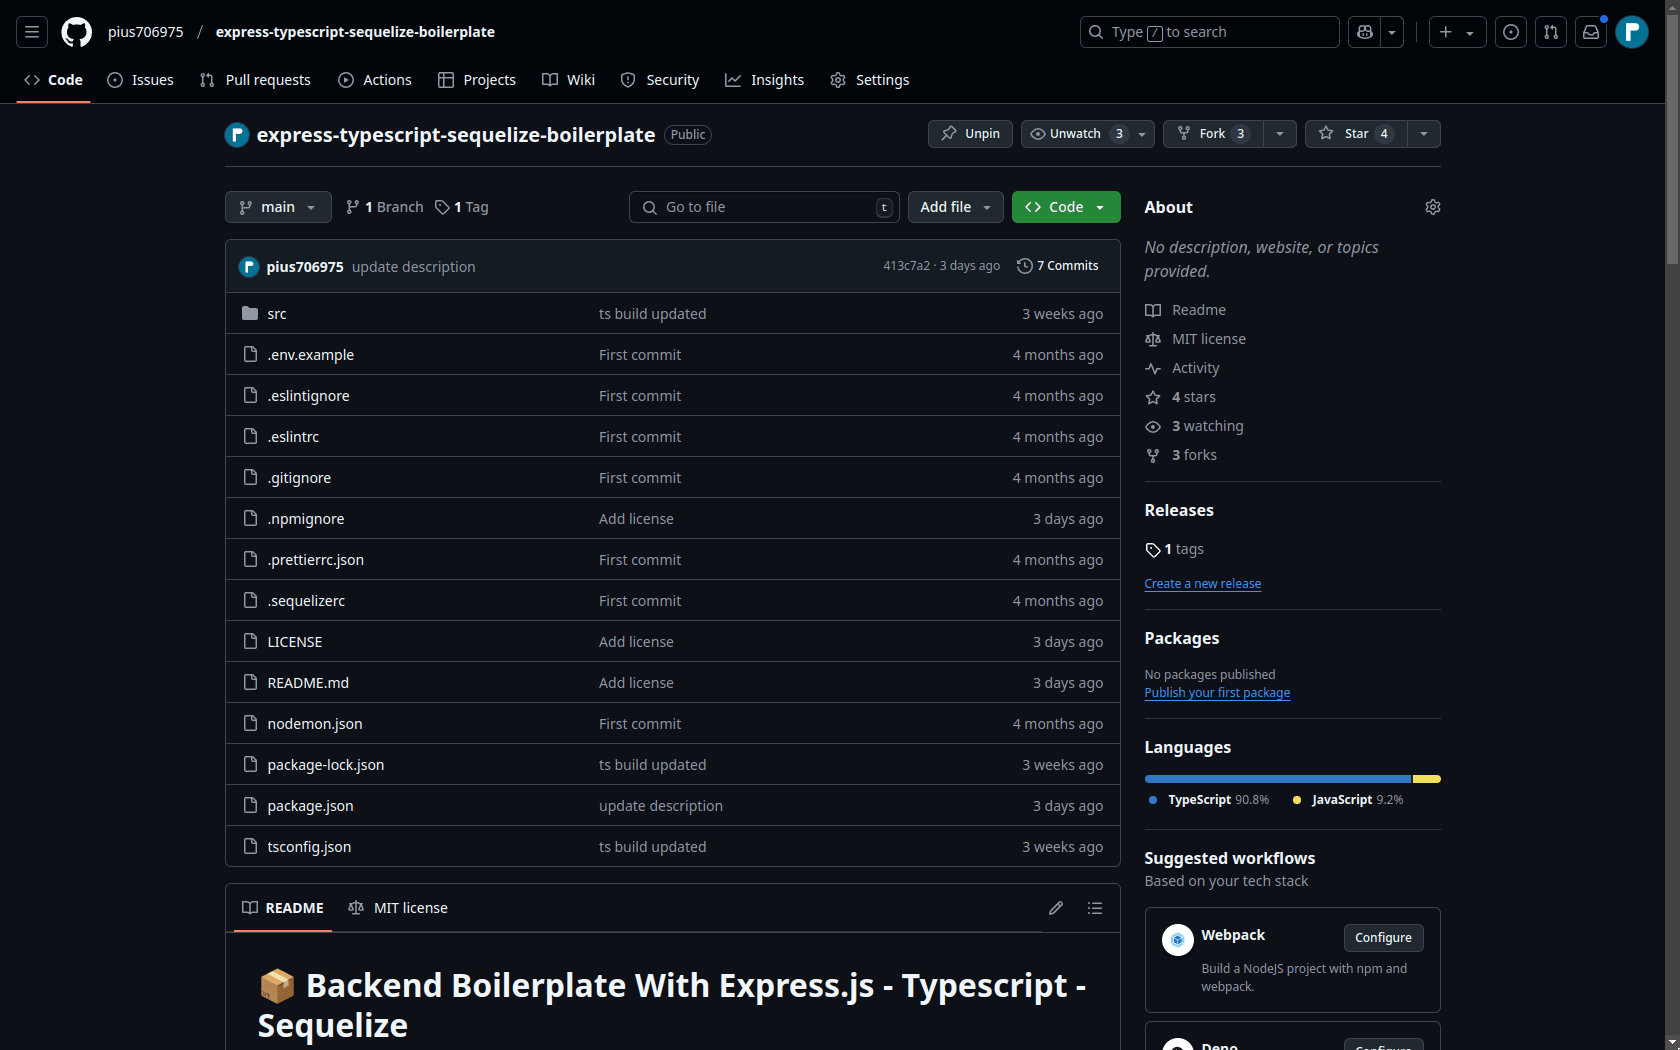1680x1050 pixels.
Task: Click the GitHub logo homepage icon
Action: [x=77, y=32]
